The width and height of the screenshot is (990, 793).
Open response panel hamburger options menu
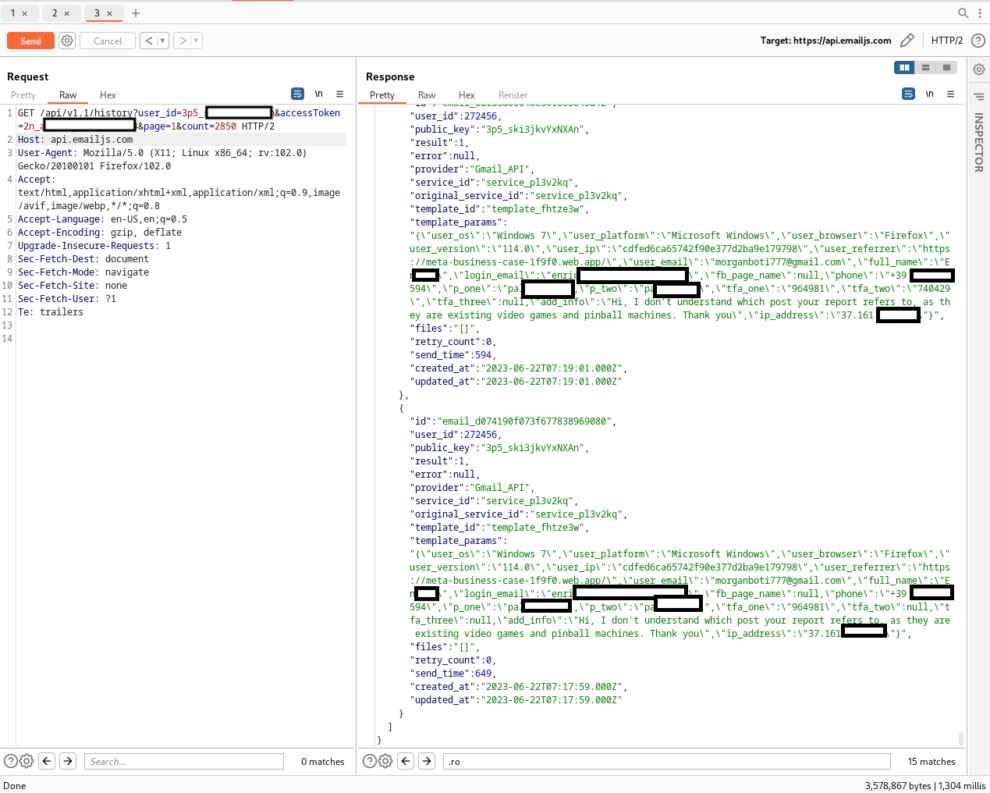coord(950,94)
